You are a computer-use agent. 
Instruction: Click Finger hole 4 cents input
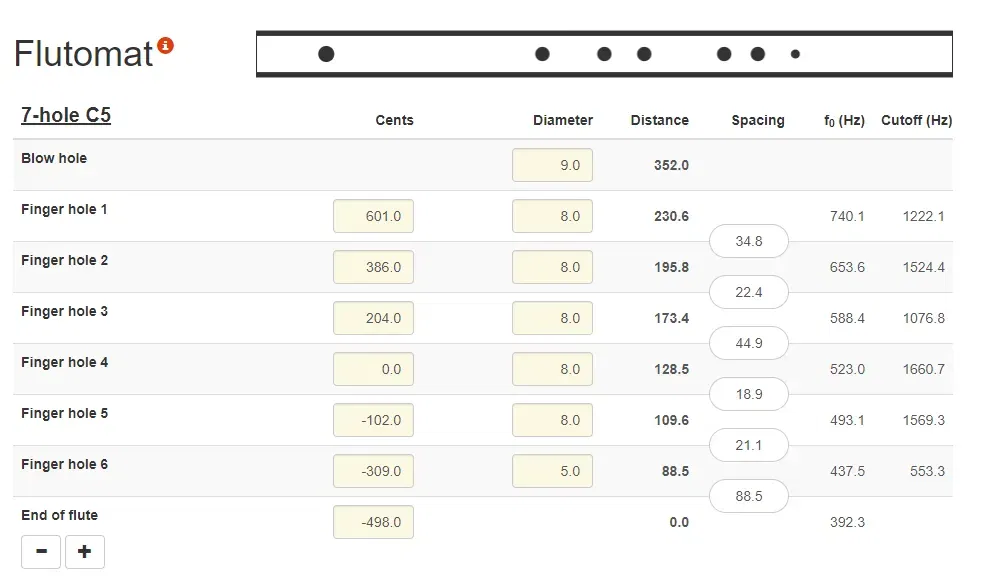point(373,369)
